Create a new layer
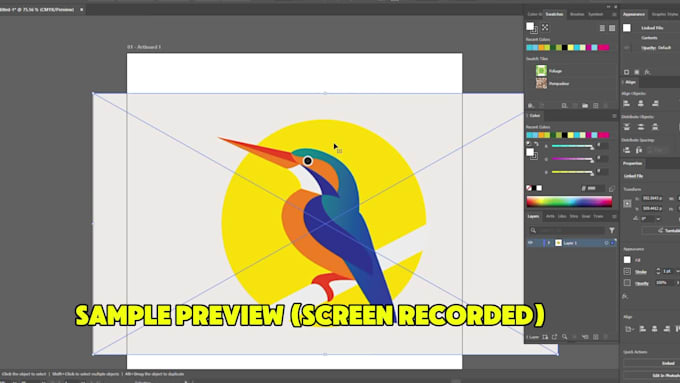The image size is (680, 383). pos(596,337)
